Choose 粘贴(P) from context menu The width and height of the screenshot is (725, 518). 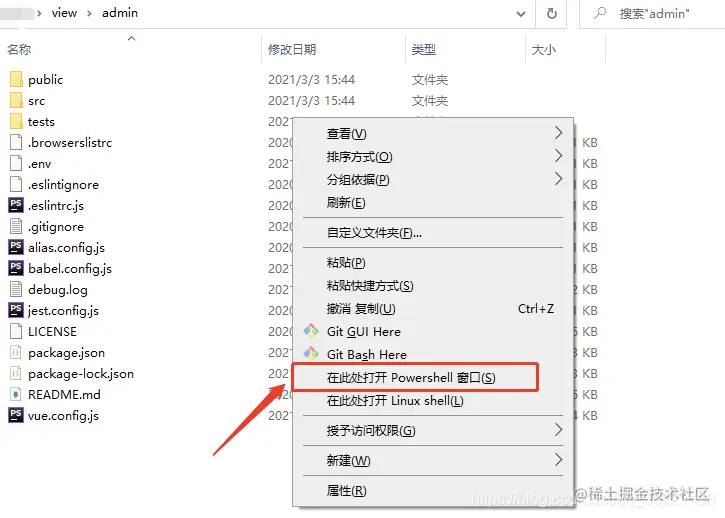pyautogui.click(x=433, y=263)
